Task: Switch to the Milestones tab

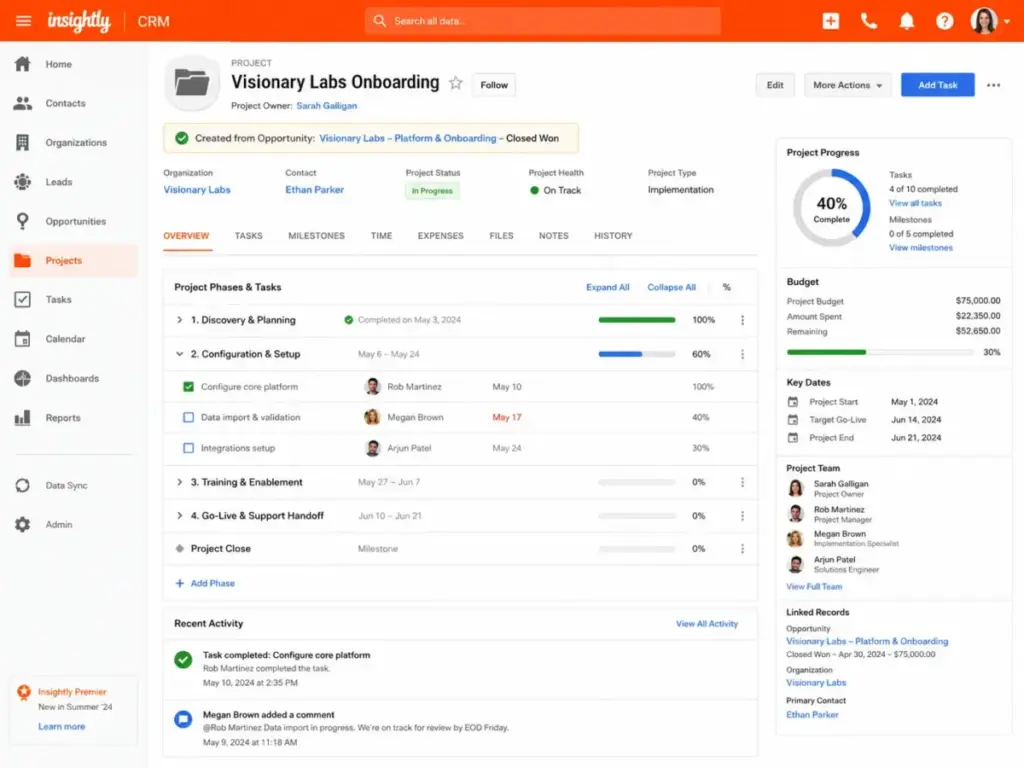Action: pyautogui.click(x=316, y=236)
